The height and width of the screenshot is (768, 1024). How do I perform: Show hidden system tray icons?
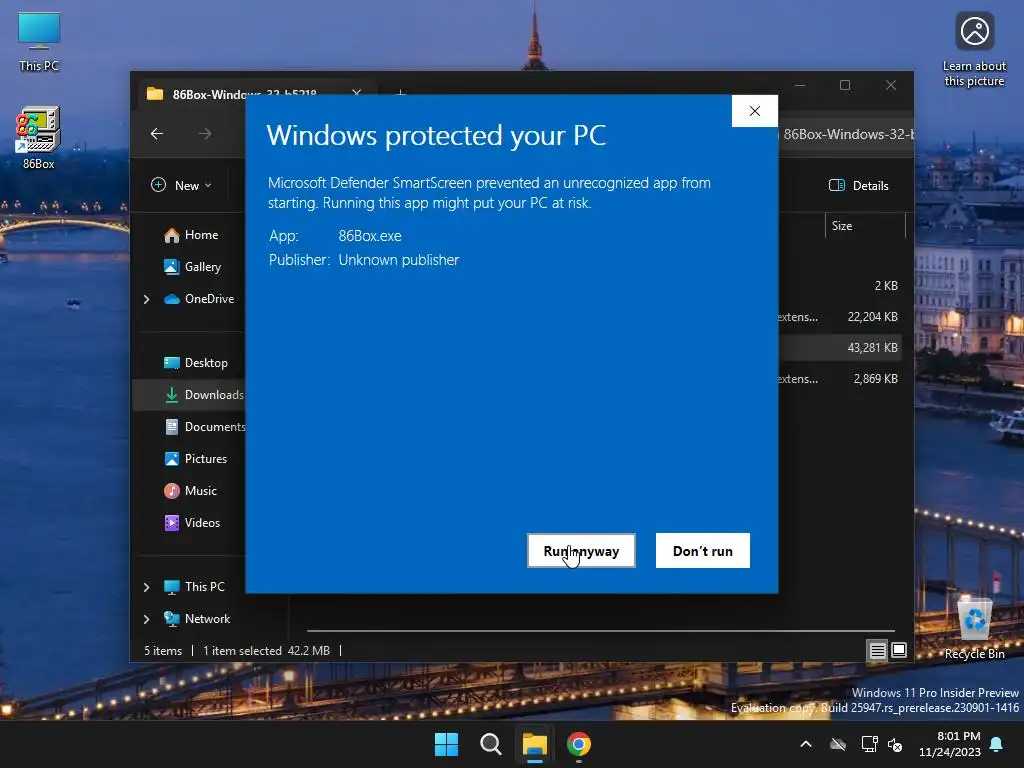pyautogui.click(x=806, y=744)
